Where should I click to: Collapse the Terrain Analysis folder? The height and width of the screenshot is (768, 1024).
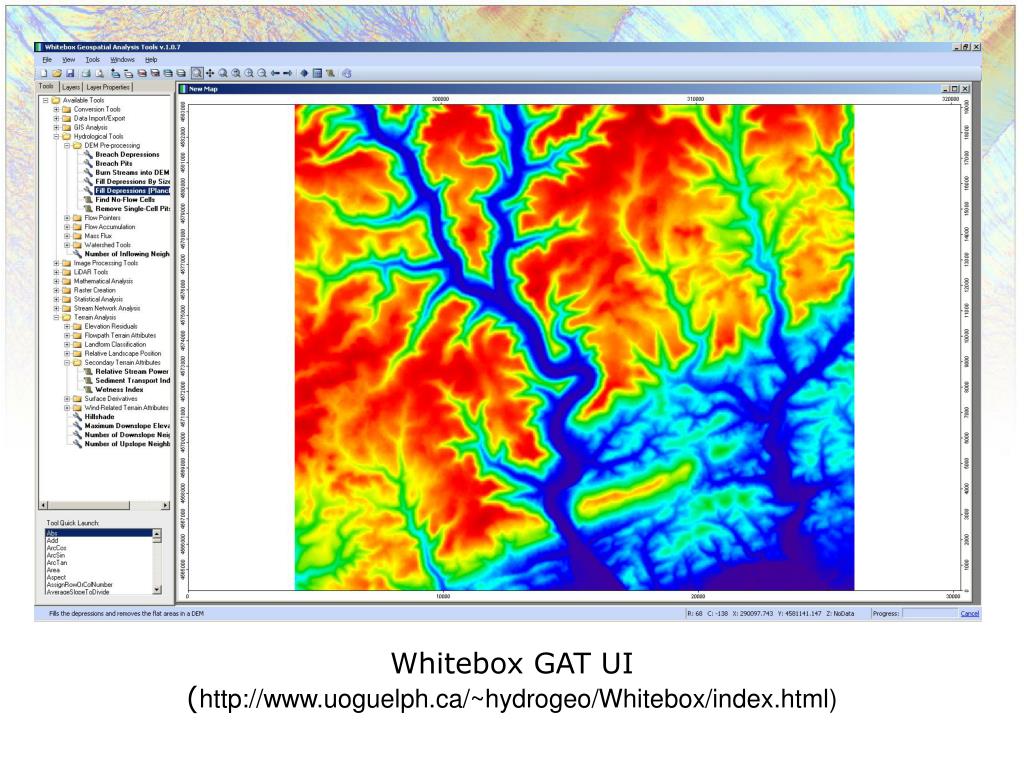(56, 317)
